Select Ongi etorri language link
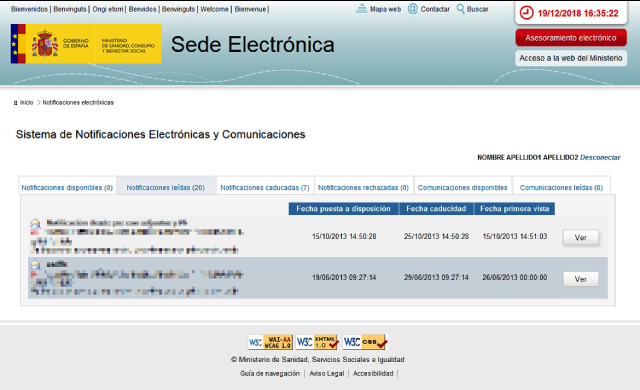 click(108, 9)
